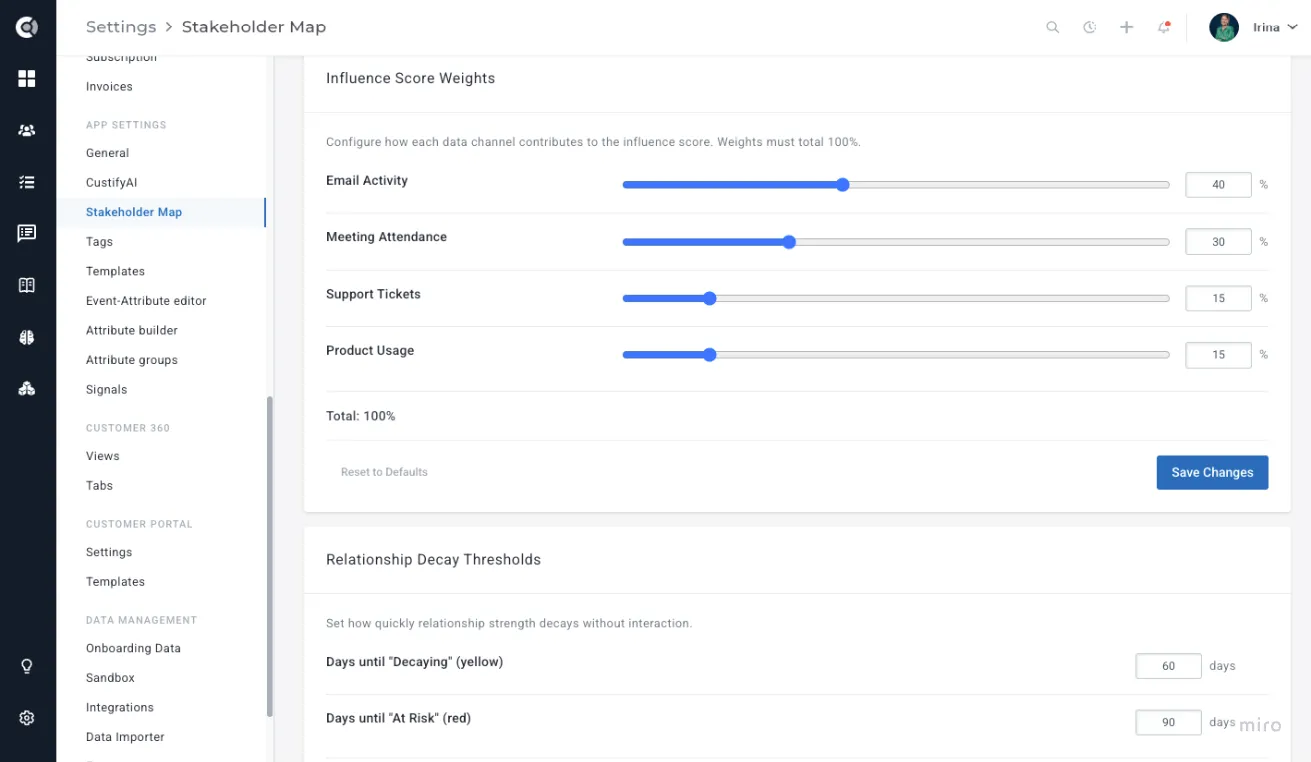Open Attribute groups in sidebar
This screenshot has width=1311, height=762.
(x=132, y=360)
